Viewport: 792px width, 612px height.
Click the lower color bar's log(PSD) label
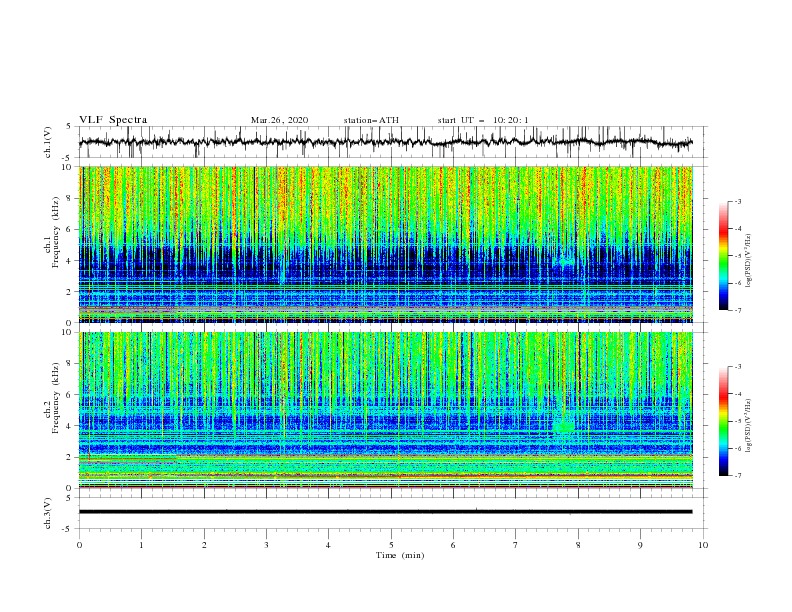click(x=749, y=425)
